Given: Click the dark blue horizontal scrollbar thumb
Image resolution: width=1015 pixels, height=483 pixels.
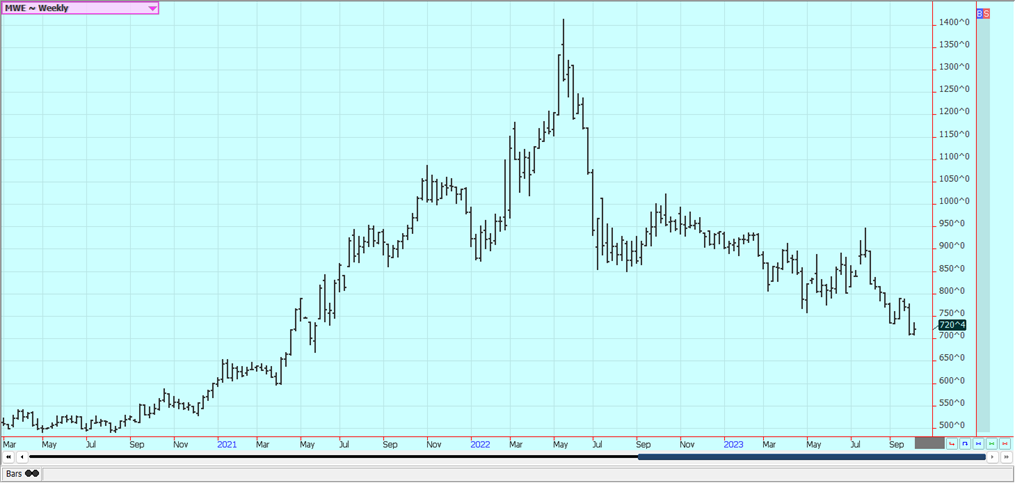Looking at the screenshot, I should (x=812, y=457).
